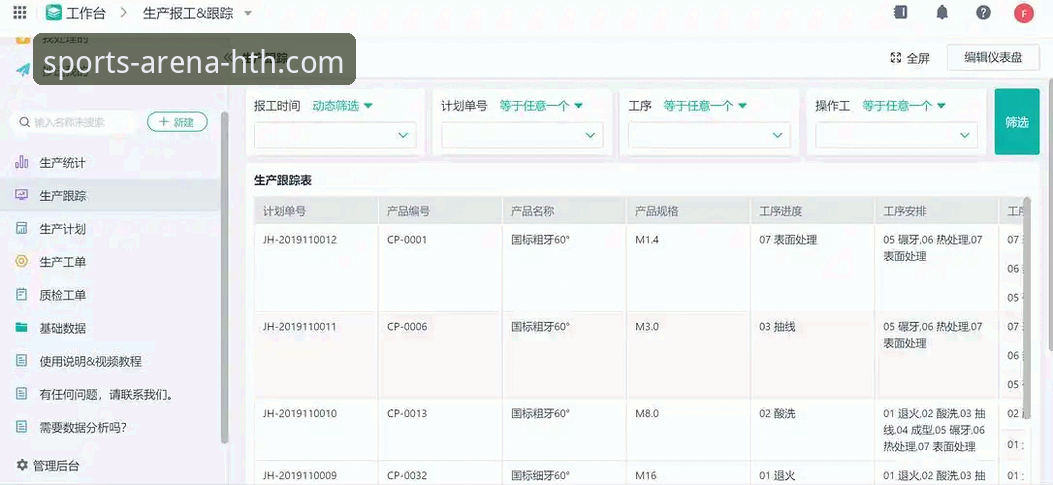Change 工序 condition 等于任意一个
The height and width of the screenshot is (485, 1053).
[705, 105]
